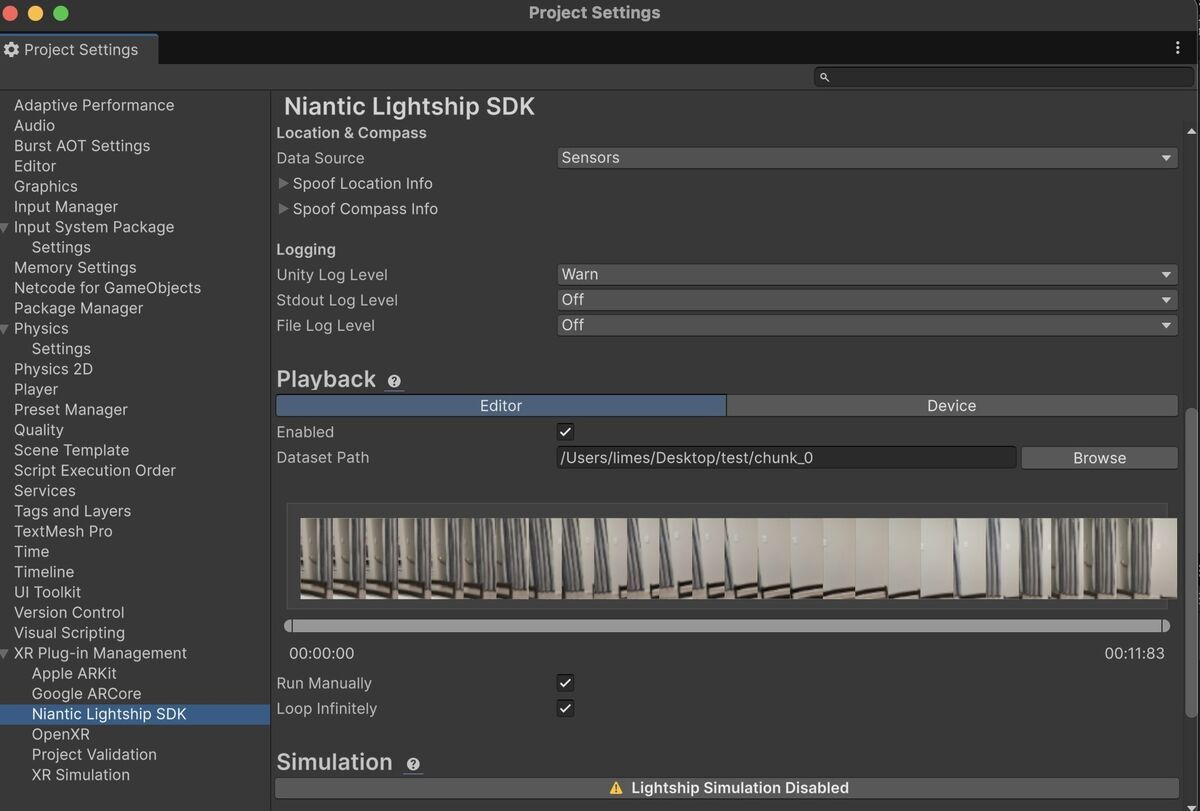1200x811 pixels.
Task: Click the playback frames thumbnail strip
Action: [738, 558]
